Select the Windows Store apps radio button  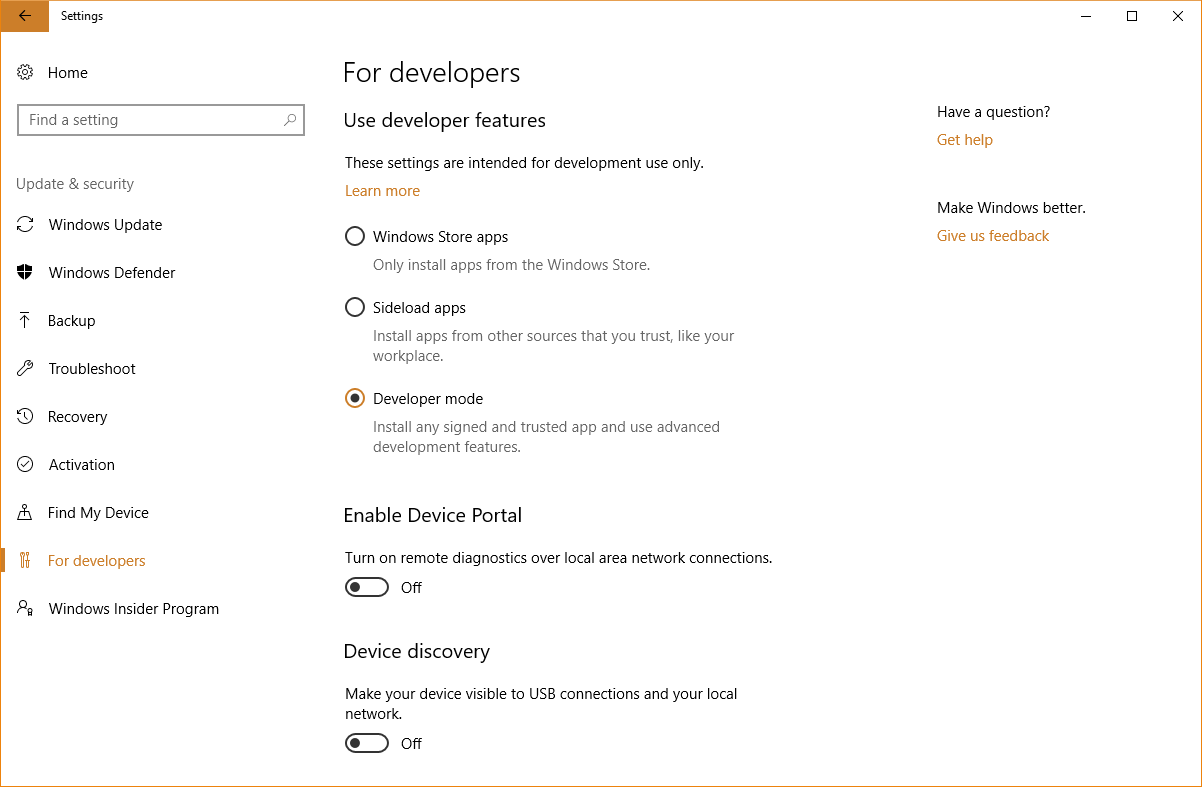click(x=355, y=237)
